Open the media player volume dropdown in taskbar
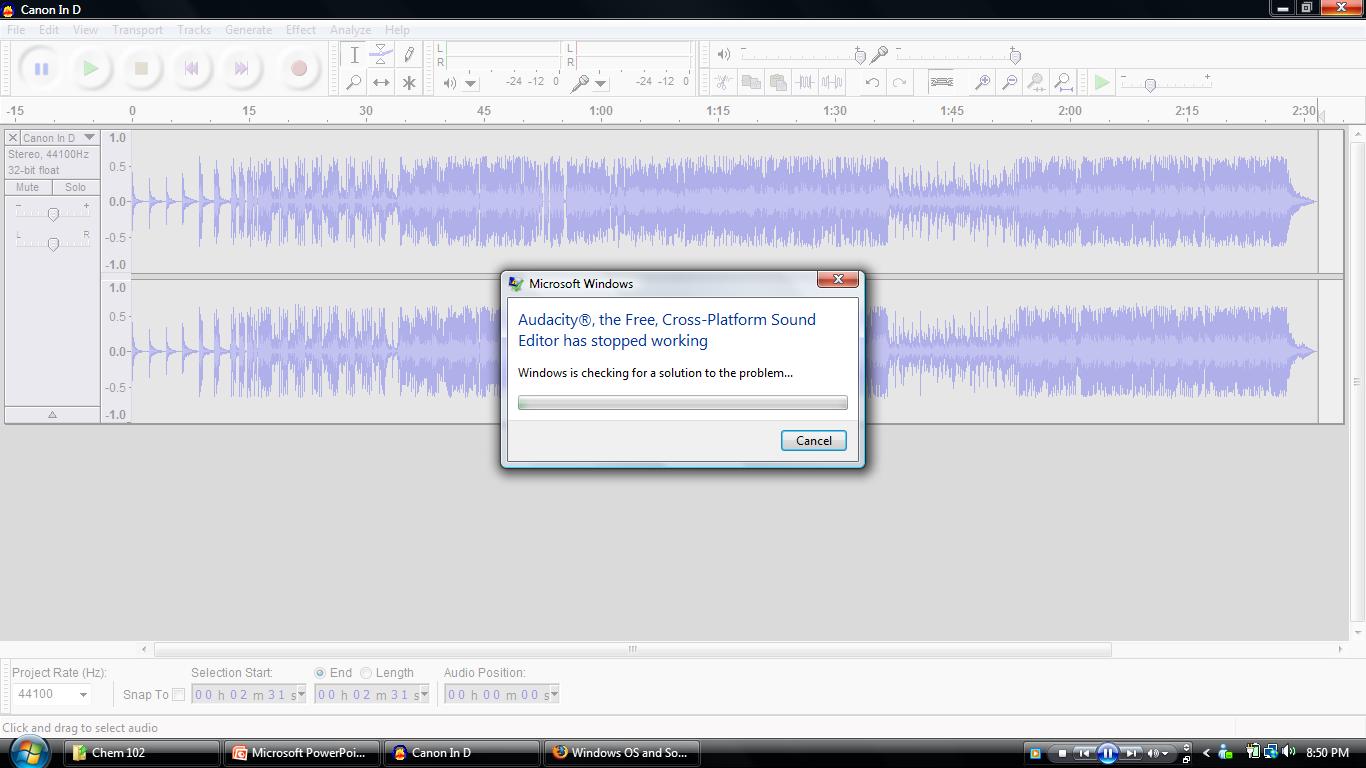The width and height of the screenshot is (1366, 768). pyautogui.click(x=1165, y=754)
